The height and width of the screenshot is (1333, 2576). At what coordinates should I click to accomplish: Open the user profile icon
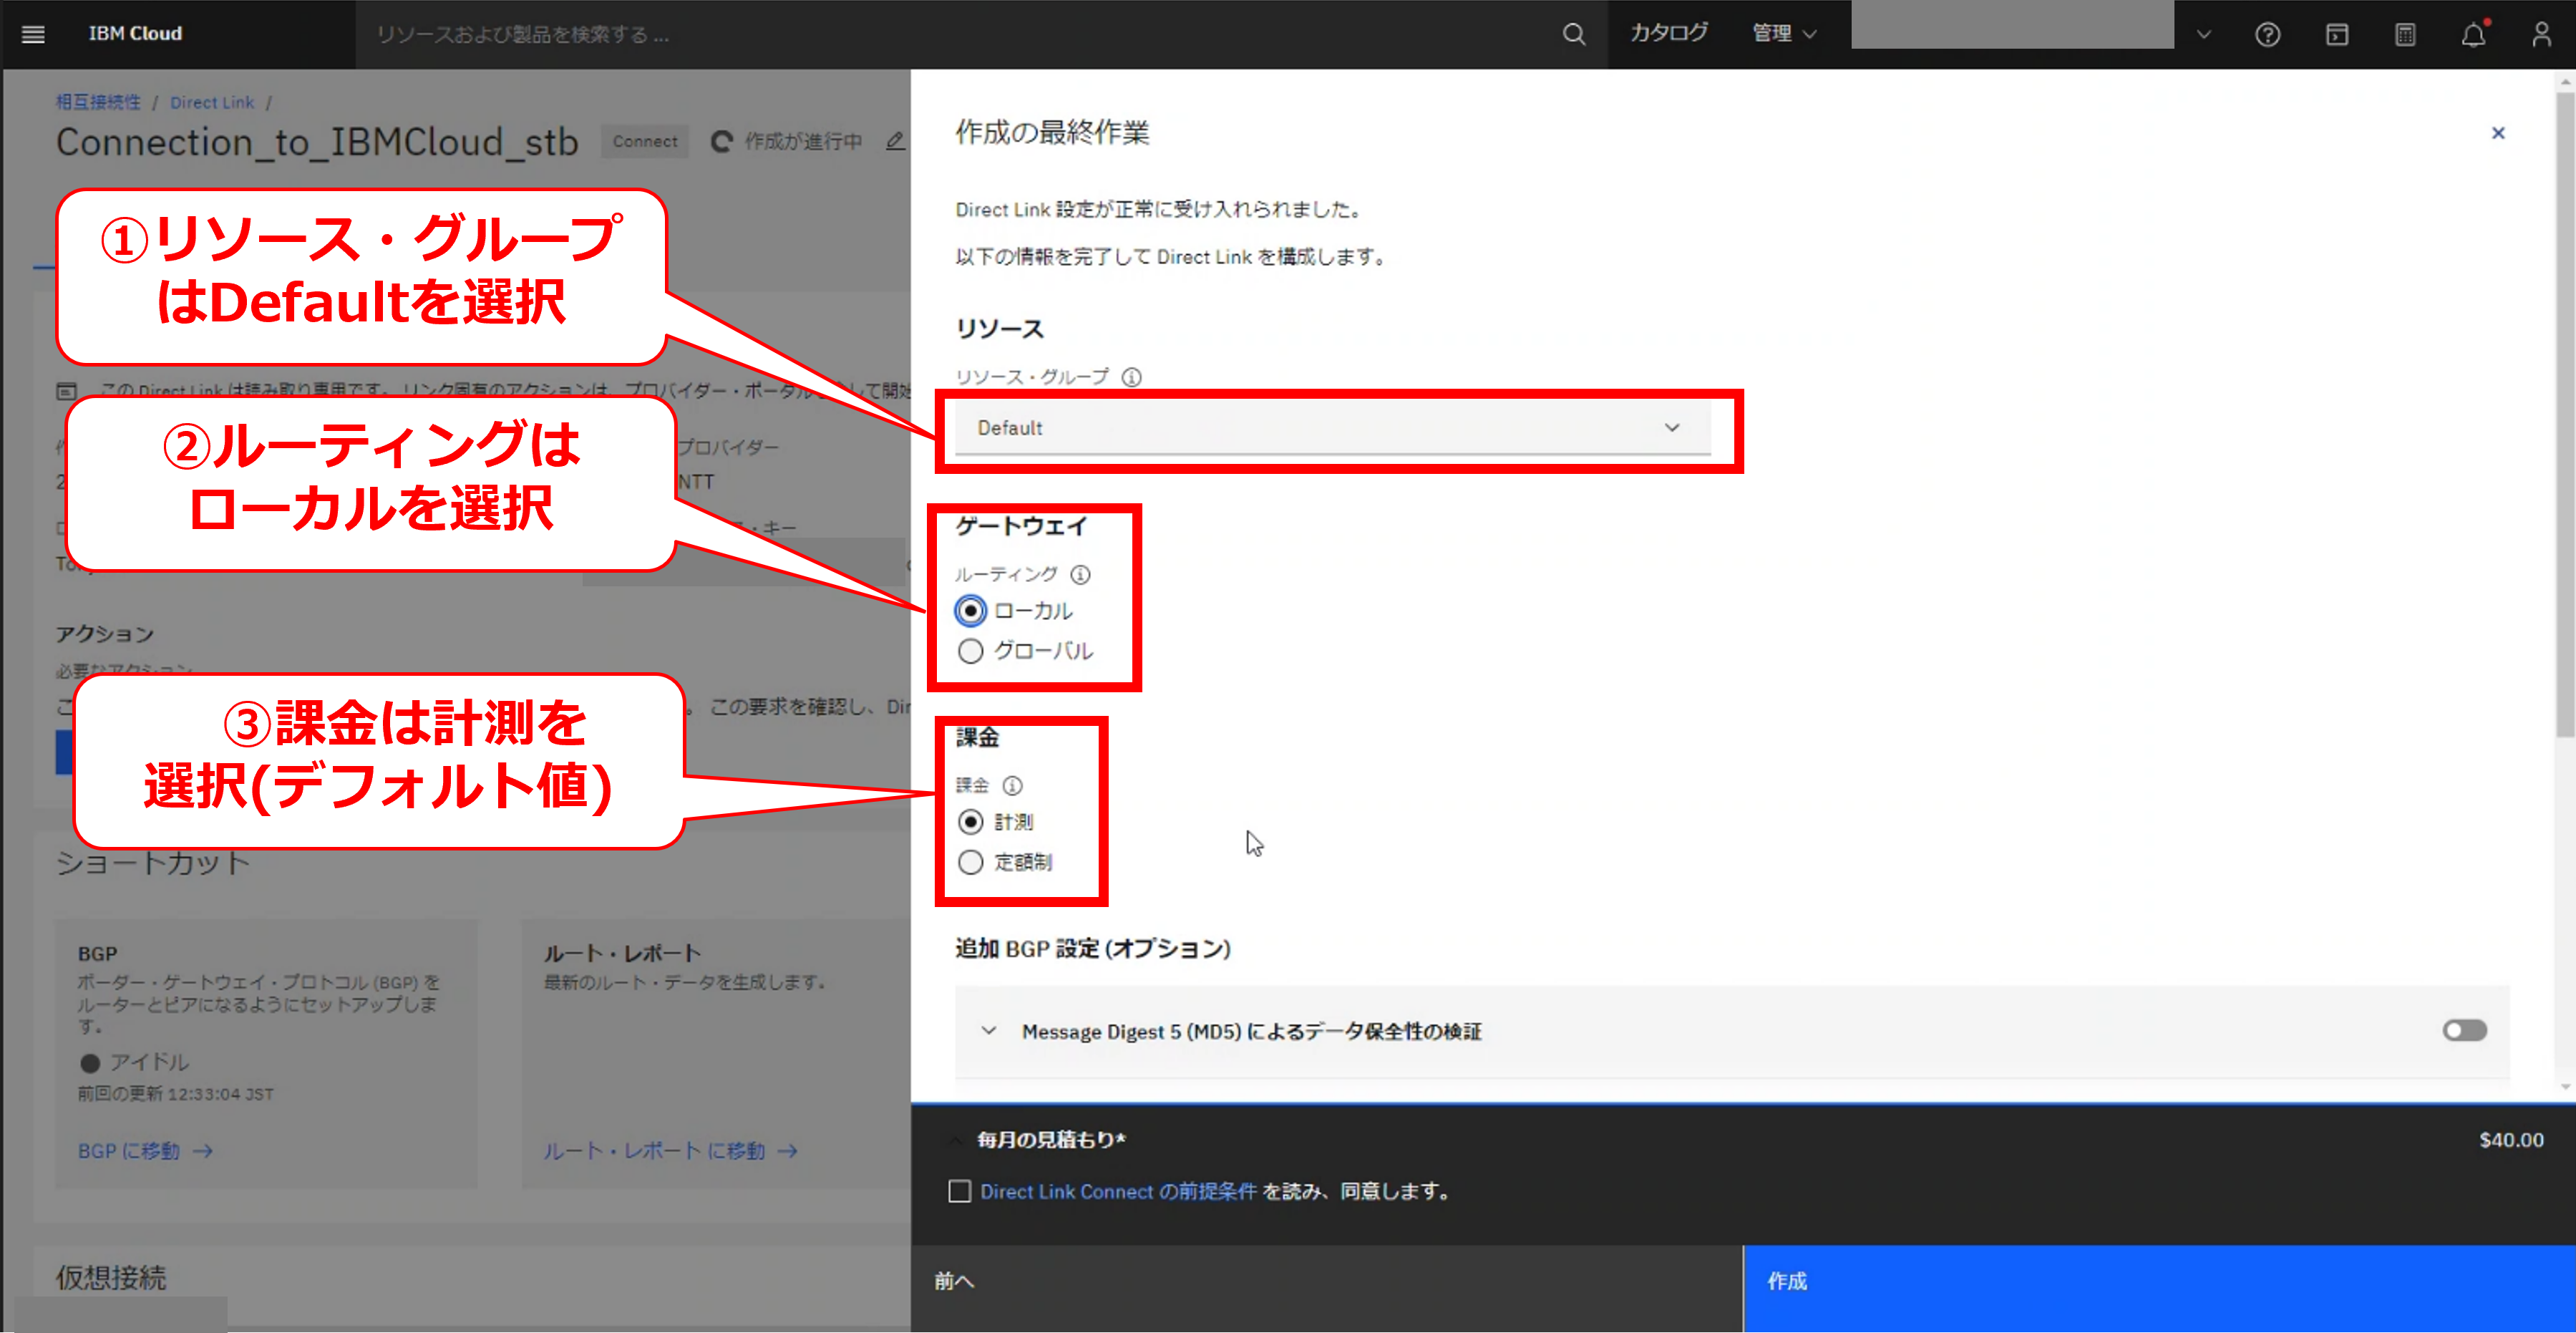click(x=2541, y=35)
